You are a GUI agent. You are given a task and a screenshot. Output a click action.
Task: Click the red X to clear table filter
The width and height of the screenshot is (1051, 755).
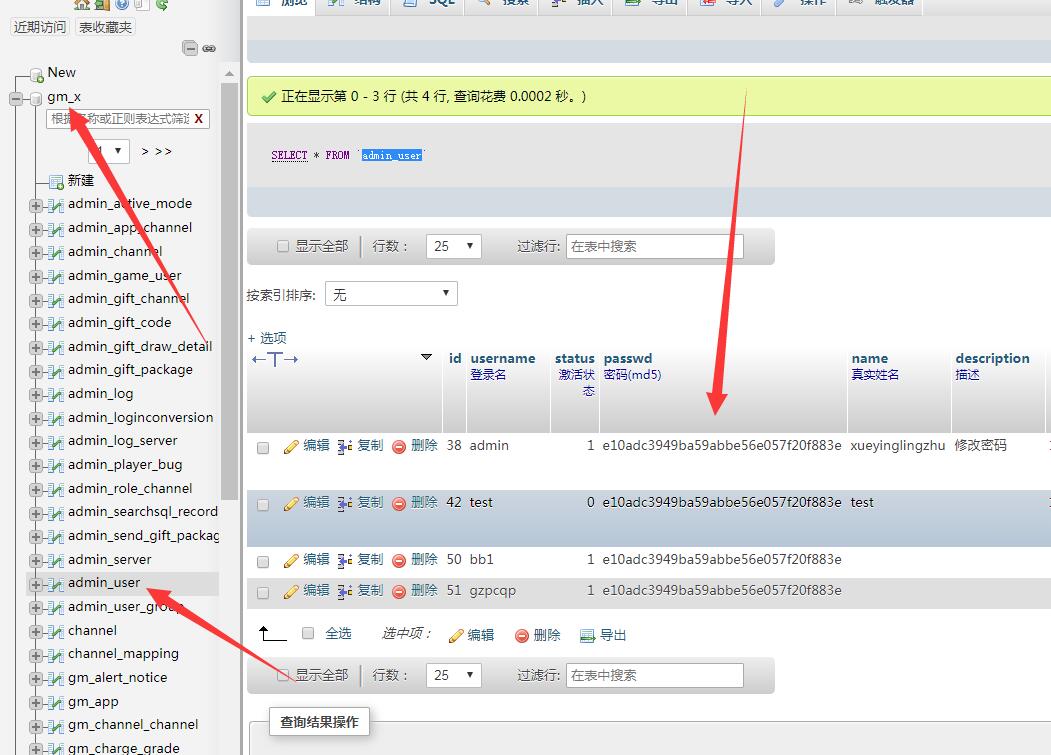[x=199, y=119]
